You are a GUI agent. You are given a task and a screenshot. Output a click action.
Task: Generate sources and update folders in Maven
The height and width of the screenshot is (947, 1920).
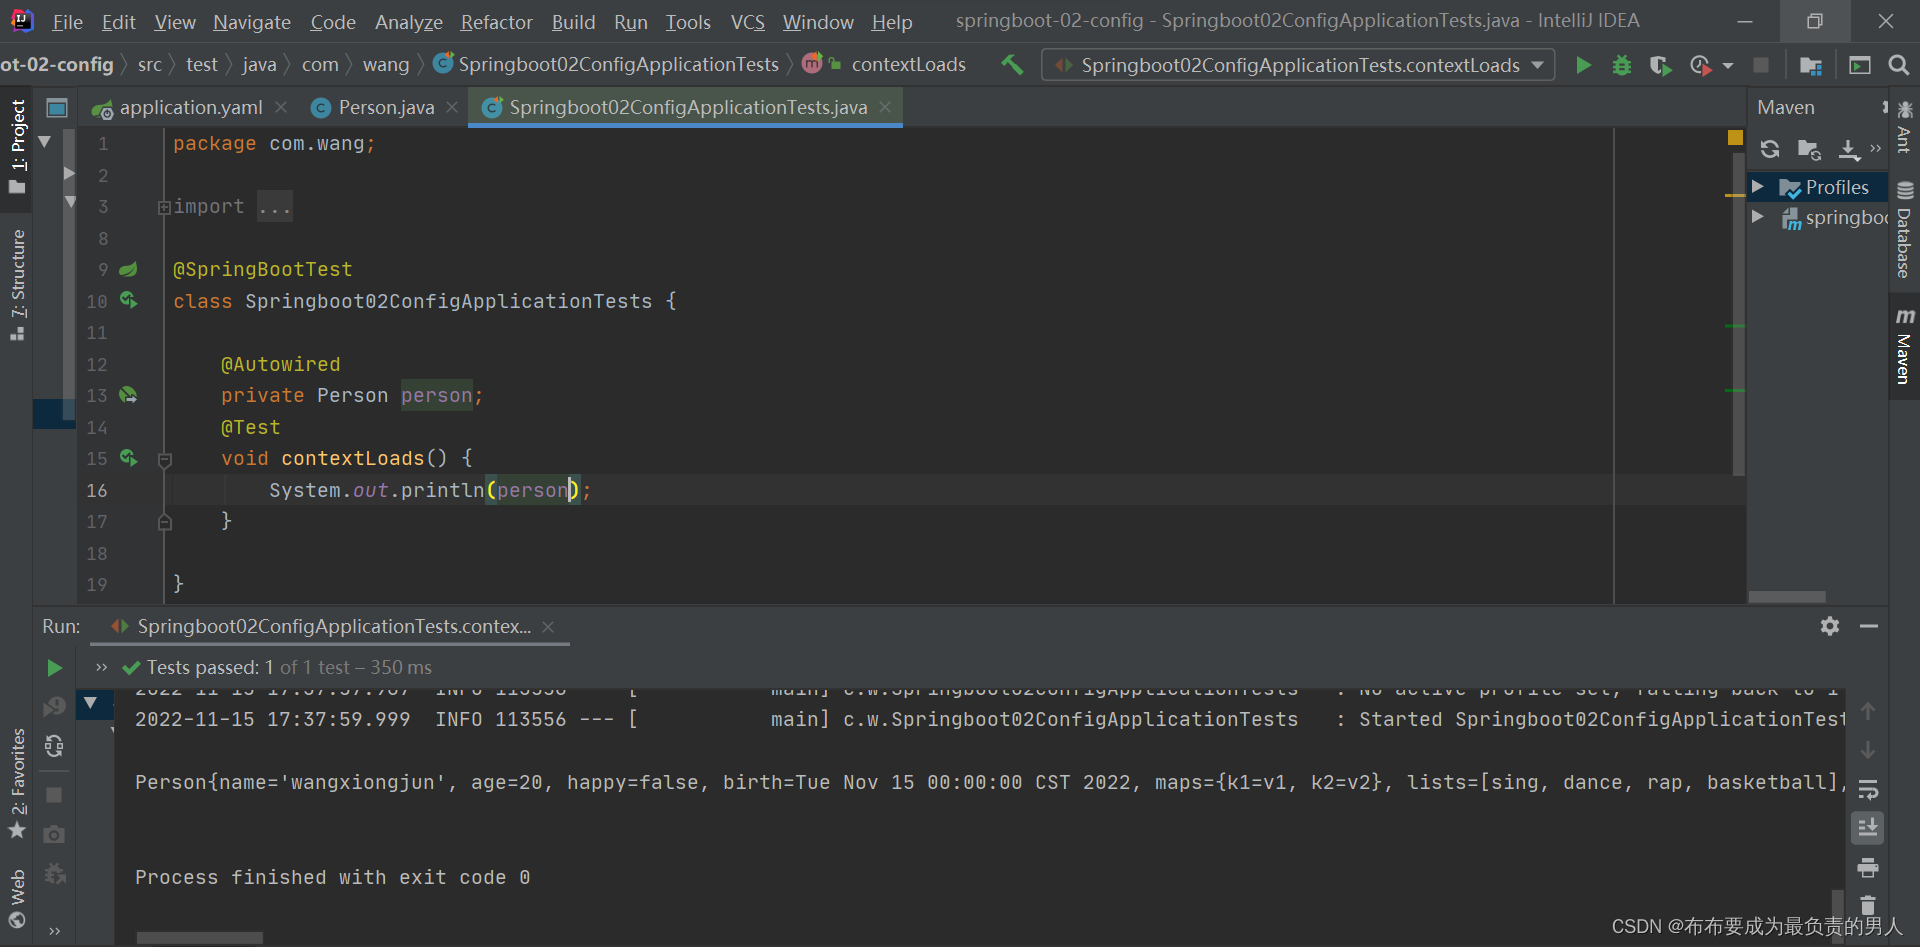point(1809,149)
